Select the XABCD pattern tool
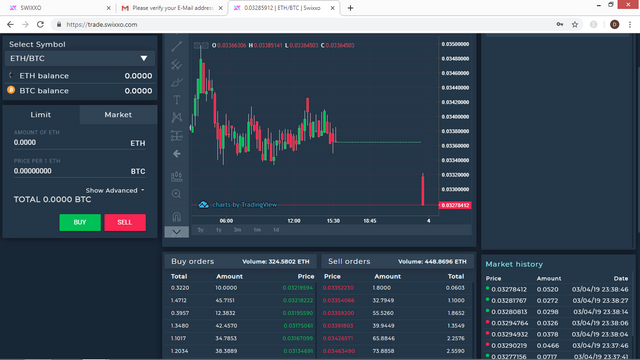The height and width of the screenshot is (360, 640). (176, 118)
